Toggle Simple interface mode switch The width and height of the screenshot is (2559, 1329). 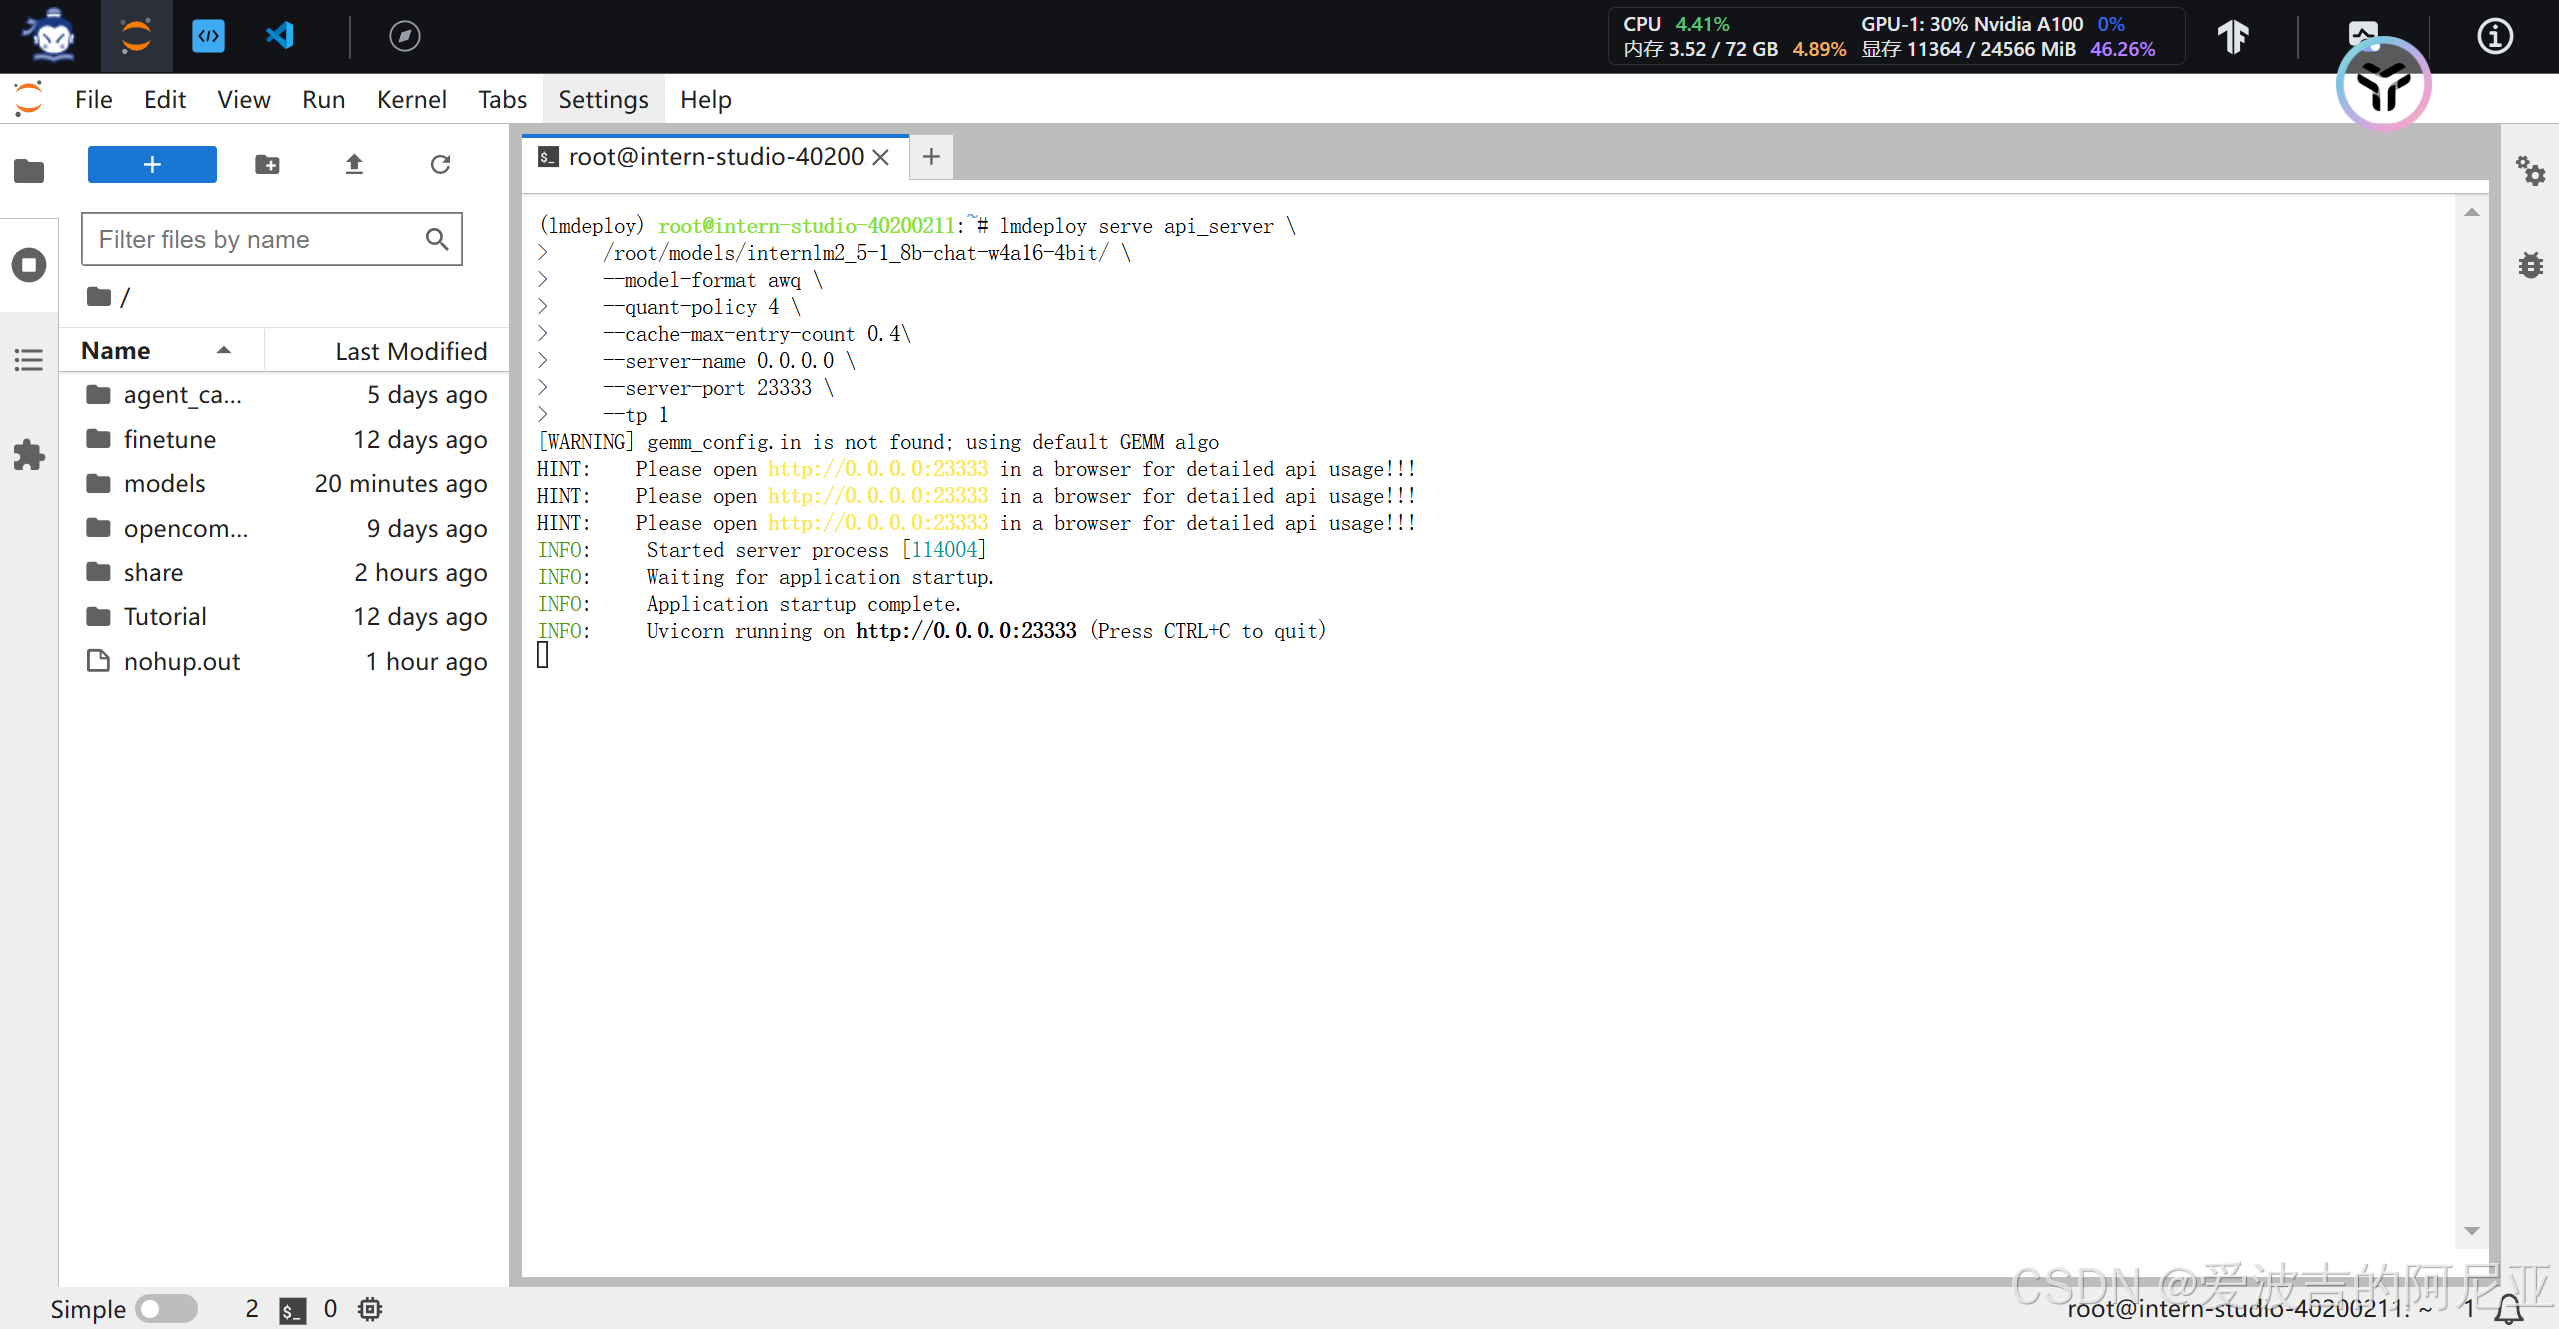pos(167,1308)
